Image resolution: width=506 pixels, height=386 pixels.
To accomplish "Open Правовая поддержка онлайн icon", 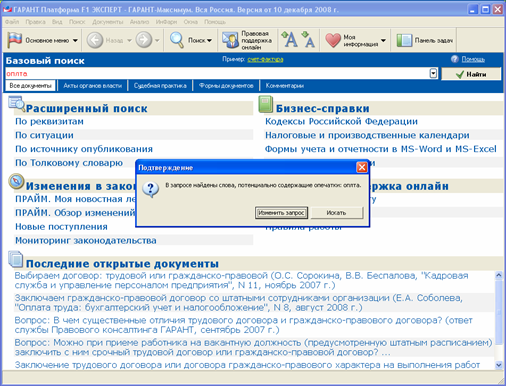I will 230,40.
